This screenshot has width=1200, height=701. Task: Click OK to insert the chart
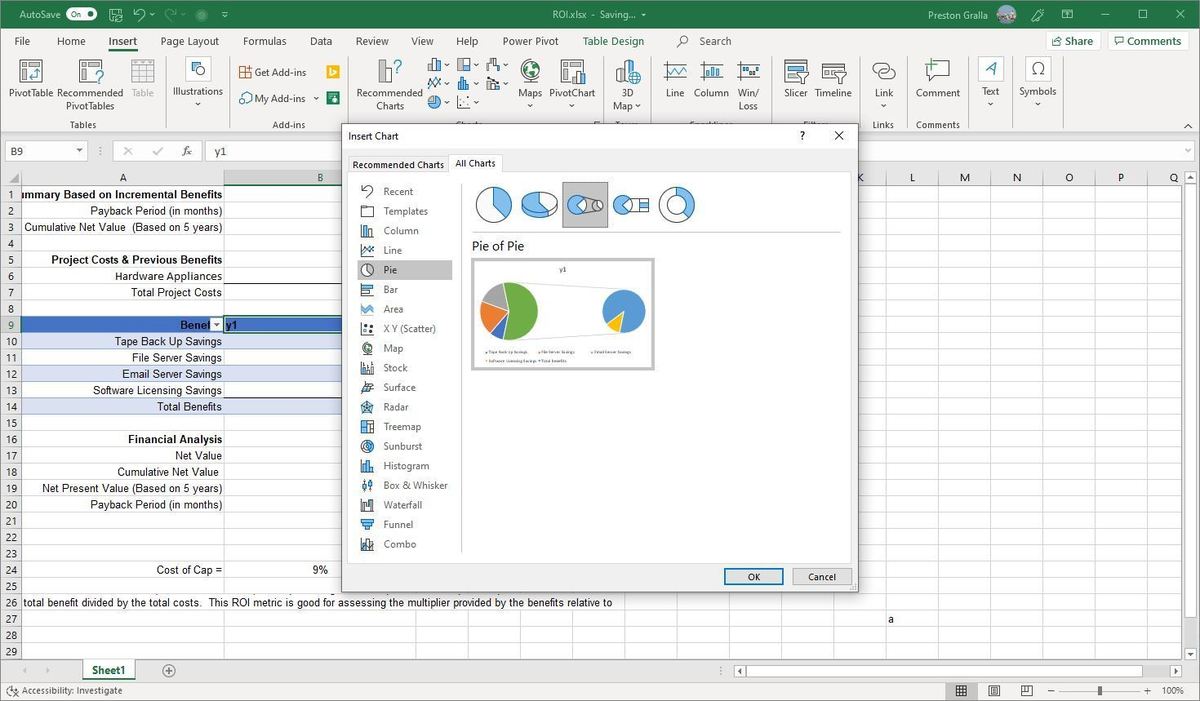[x=753, y=576]
